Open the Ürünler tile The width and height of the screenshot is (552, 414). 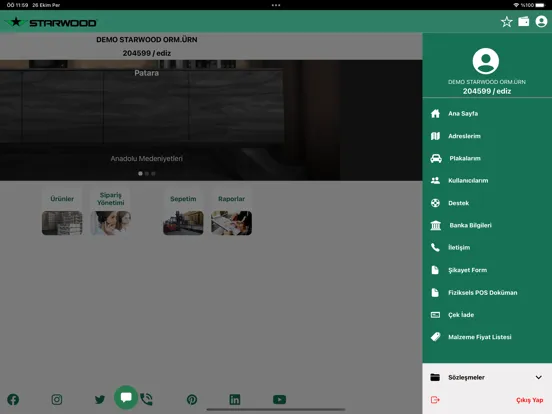[x=62, y=212]
